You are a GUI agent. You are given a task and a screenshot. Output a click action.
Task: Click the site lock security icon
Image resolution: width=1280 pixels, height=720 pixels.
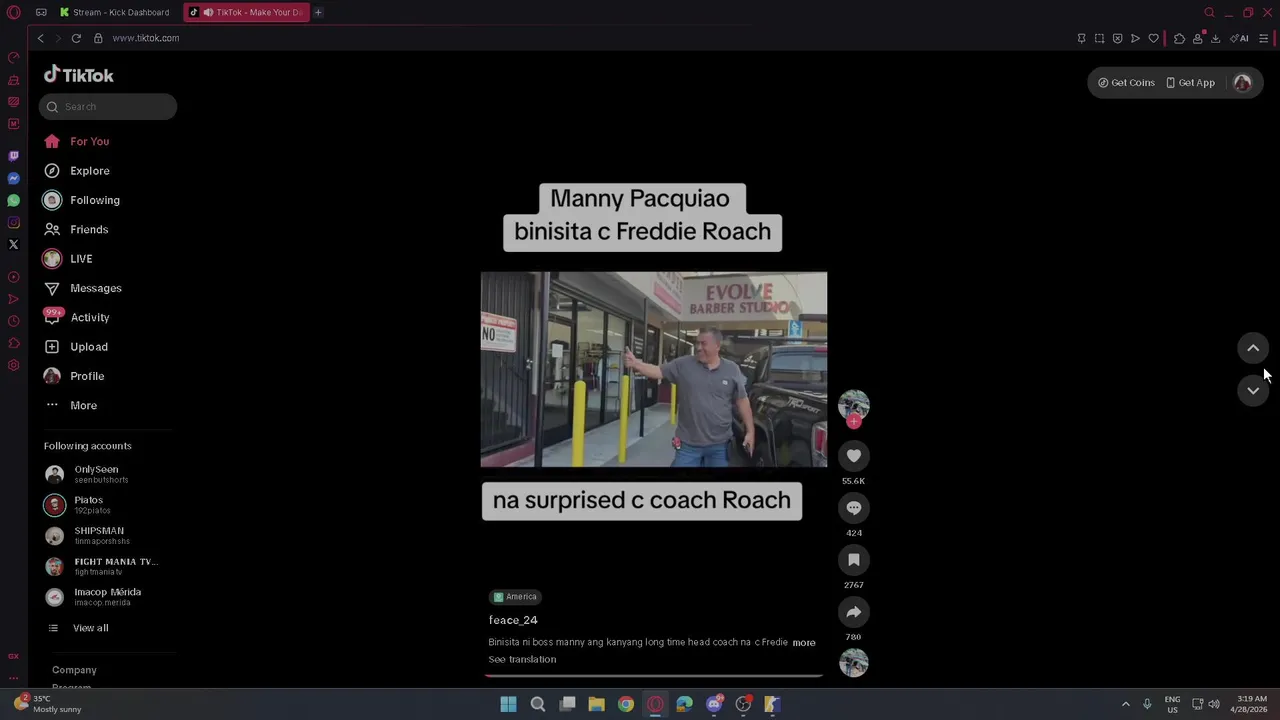pyautogui.click(x=98, y=38)
